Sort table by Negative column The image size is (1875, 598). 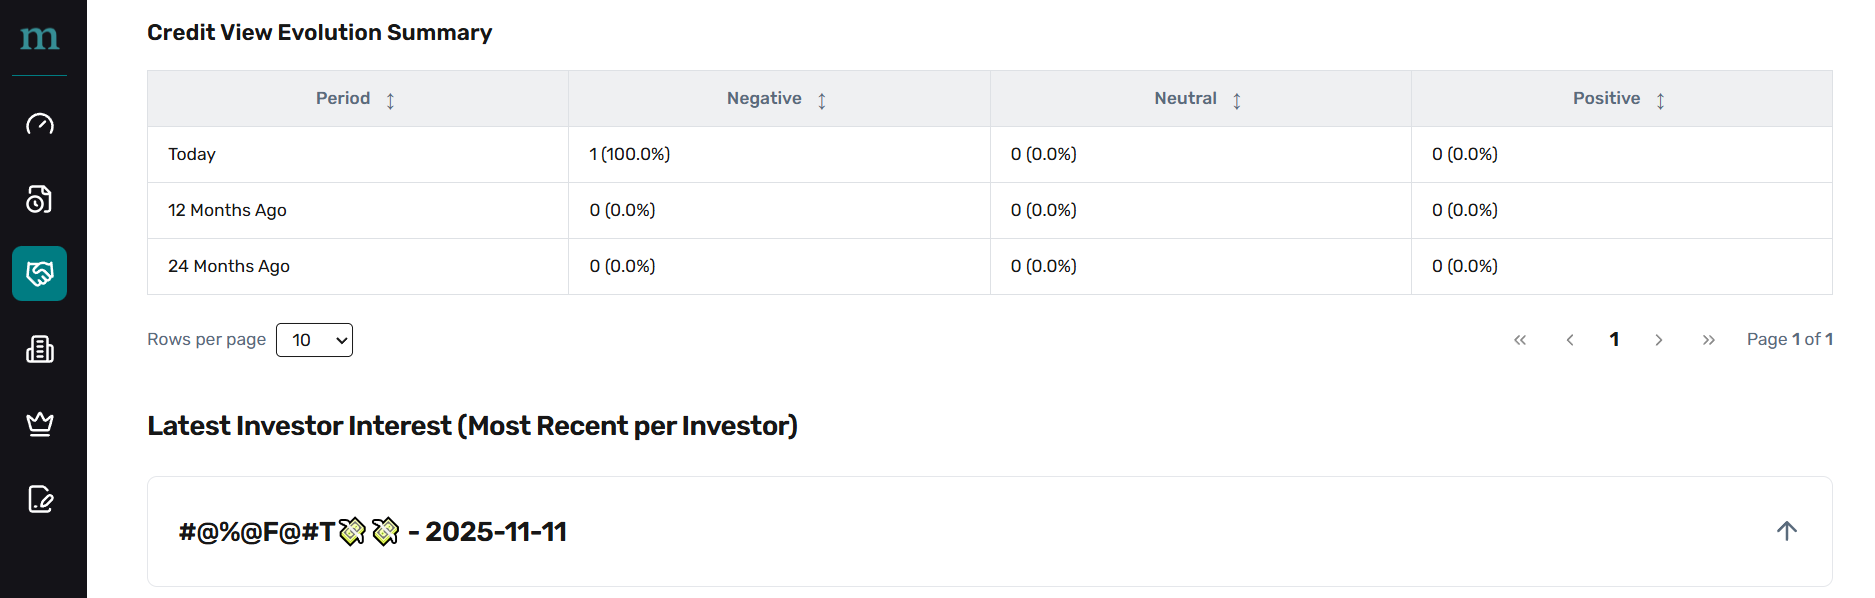pos(821,100)
